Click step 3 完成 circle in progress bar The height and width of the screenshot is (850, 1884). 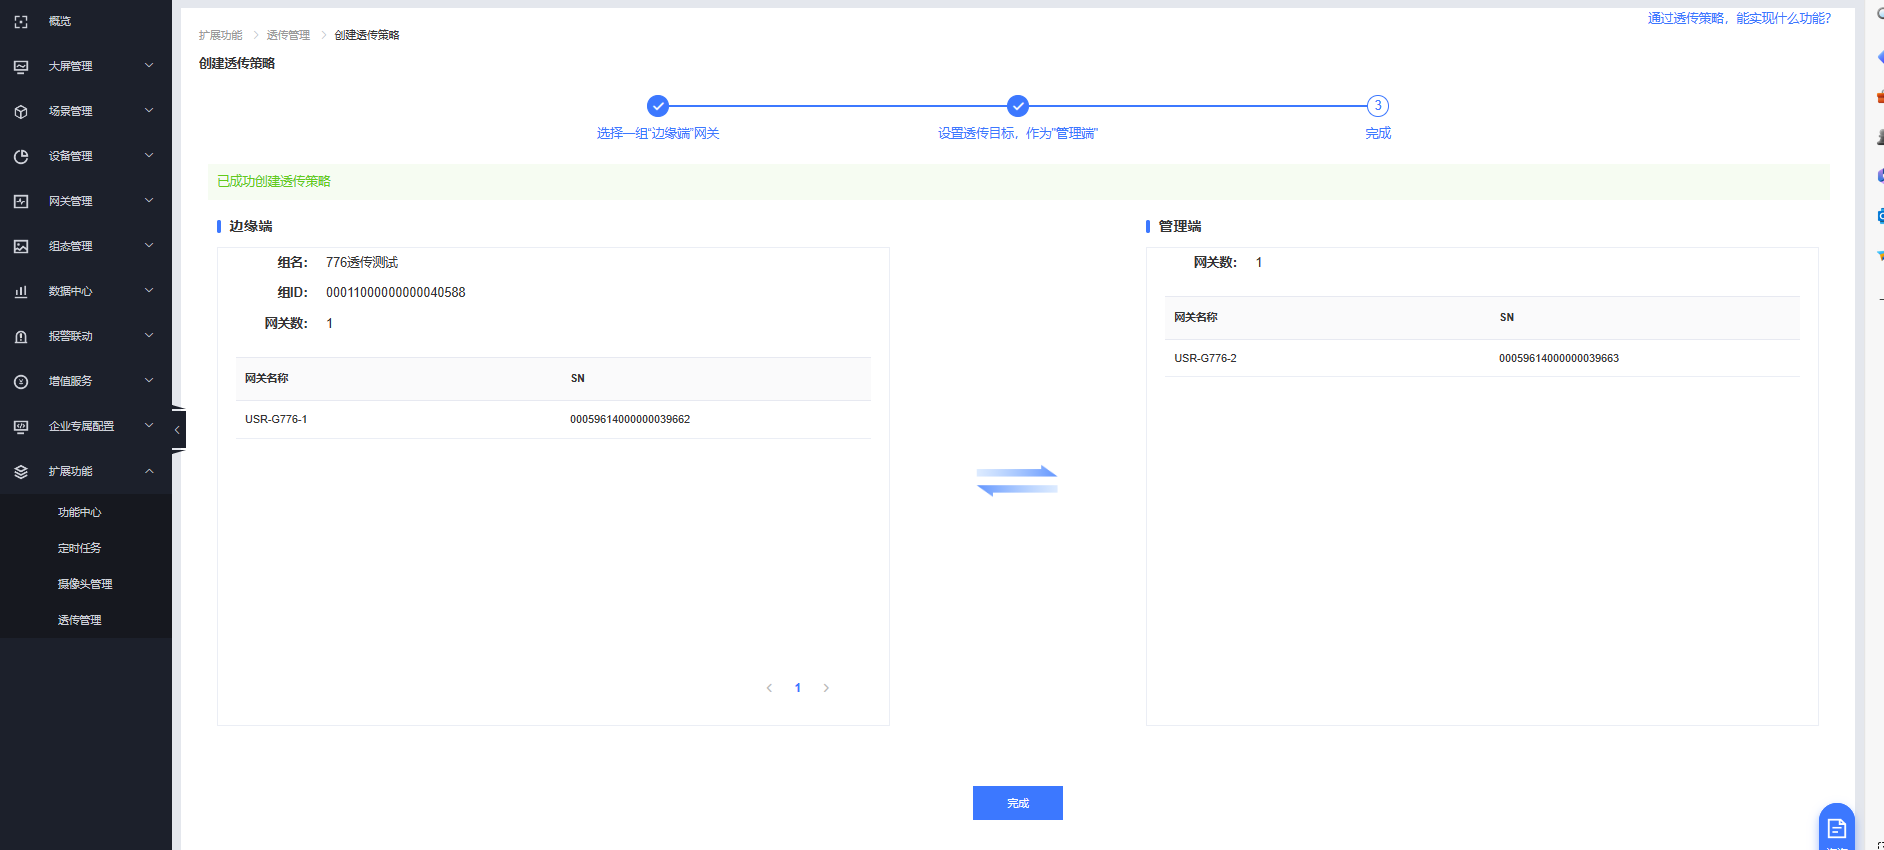click(x=1378, y=106)
